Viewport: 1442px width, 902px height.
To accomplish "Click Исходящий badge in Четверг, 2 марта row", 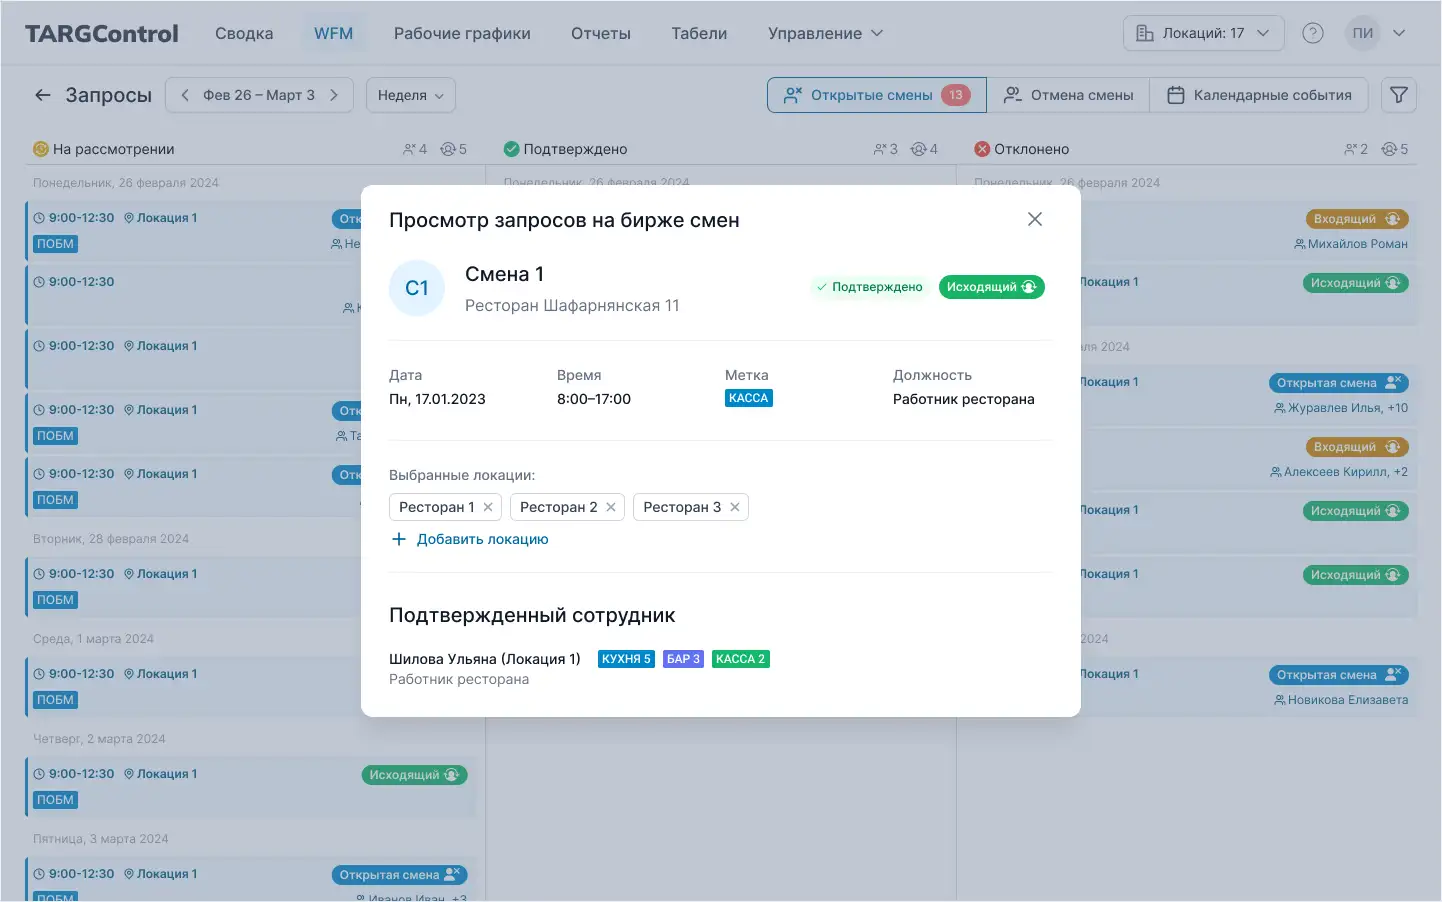I will [414, 775].
